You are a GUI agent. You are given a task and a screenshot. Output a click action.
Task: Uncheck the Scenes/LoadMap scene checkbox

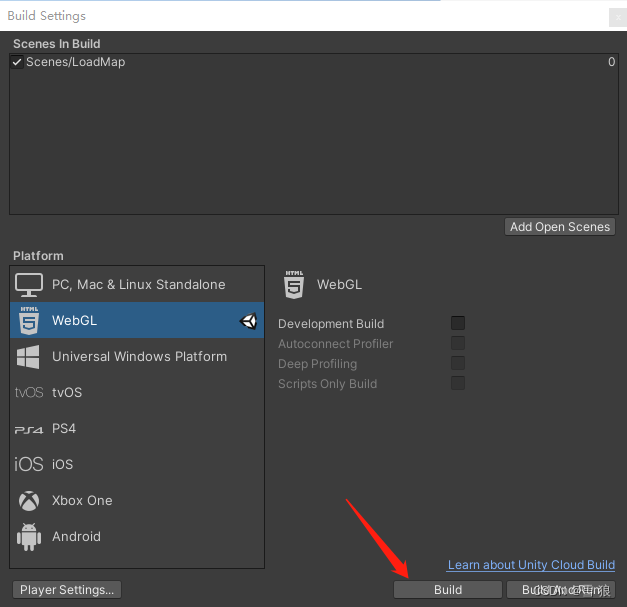[x=17, y=62]
